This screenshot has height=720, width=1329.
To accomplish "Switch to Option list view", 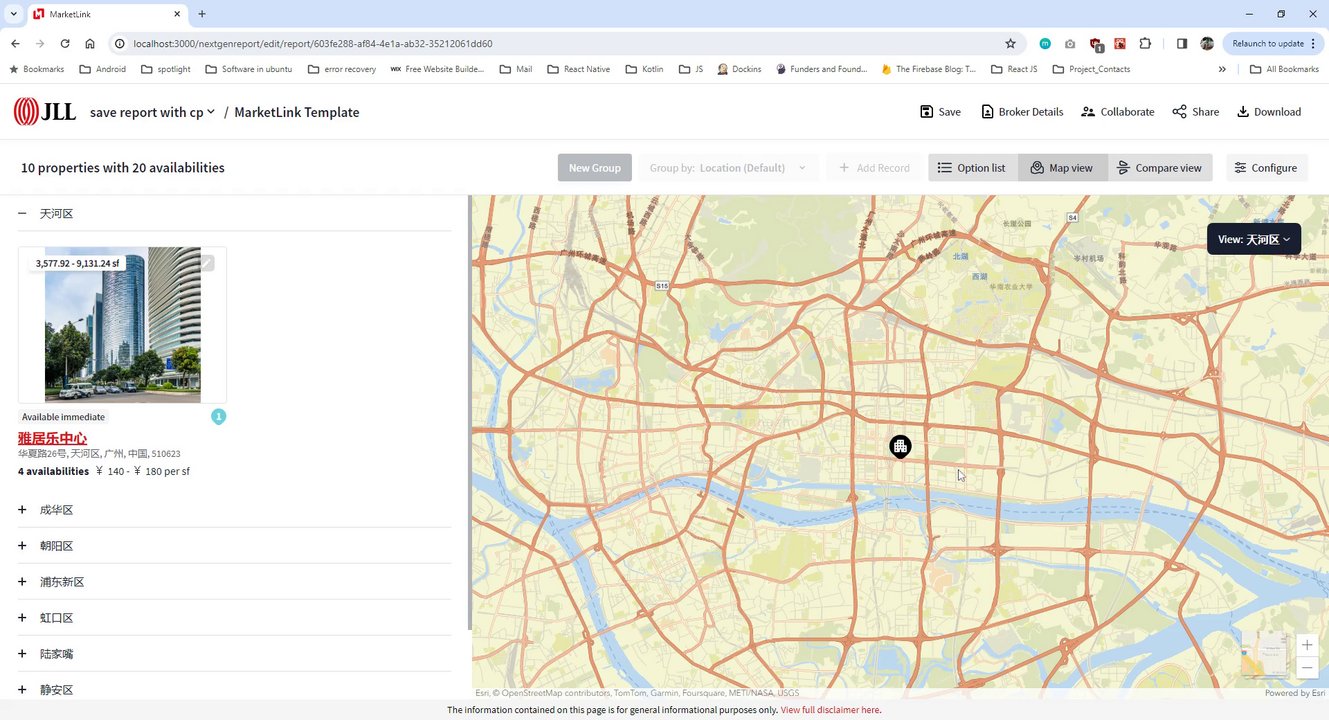I will (x=972, y=168).
